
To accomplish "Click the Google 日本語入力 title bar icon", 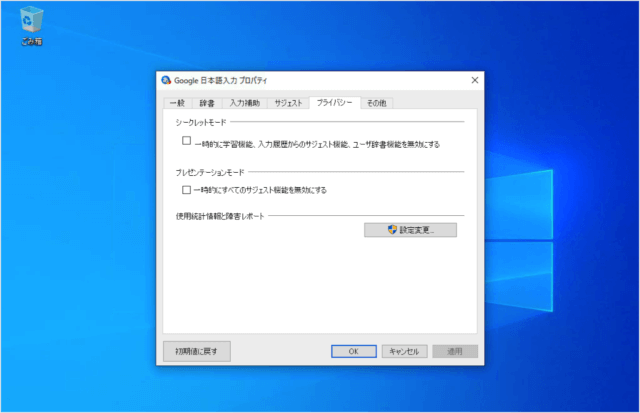I will coord(166,80).
